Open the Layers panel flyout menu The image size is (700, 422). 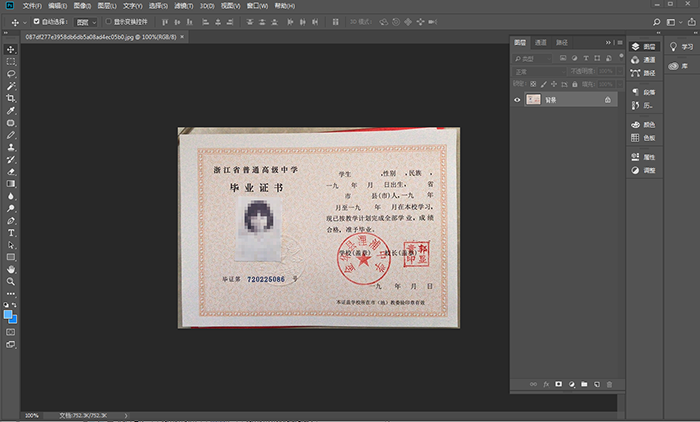pyautogui.click(x=620, y=42)
